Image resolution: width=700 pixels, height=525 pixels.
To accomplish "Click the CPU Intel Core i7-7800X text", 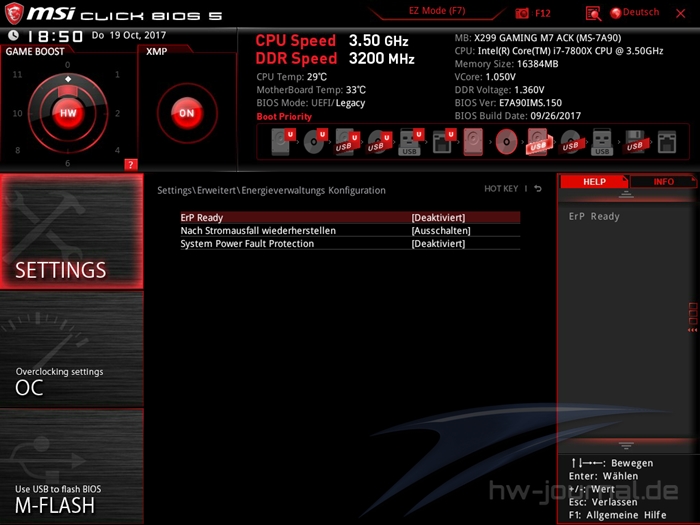I will [x=558, y=51].
